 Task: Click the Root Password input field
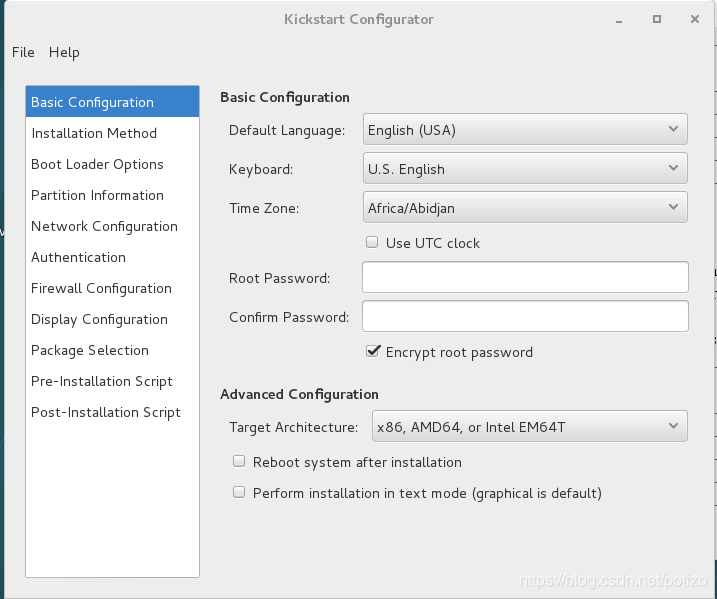[525, 277]
